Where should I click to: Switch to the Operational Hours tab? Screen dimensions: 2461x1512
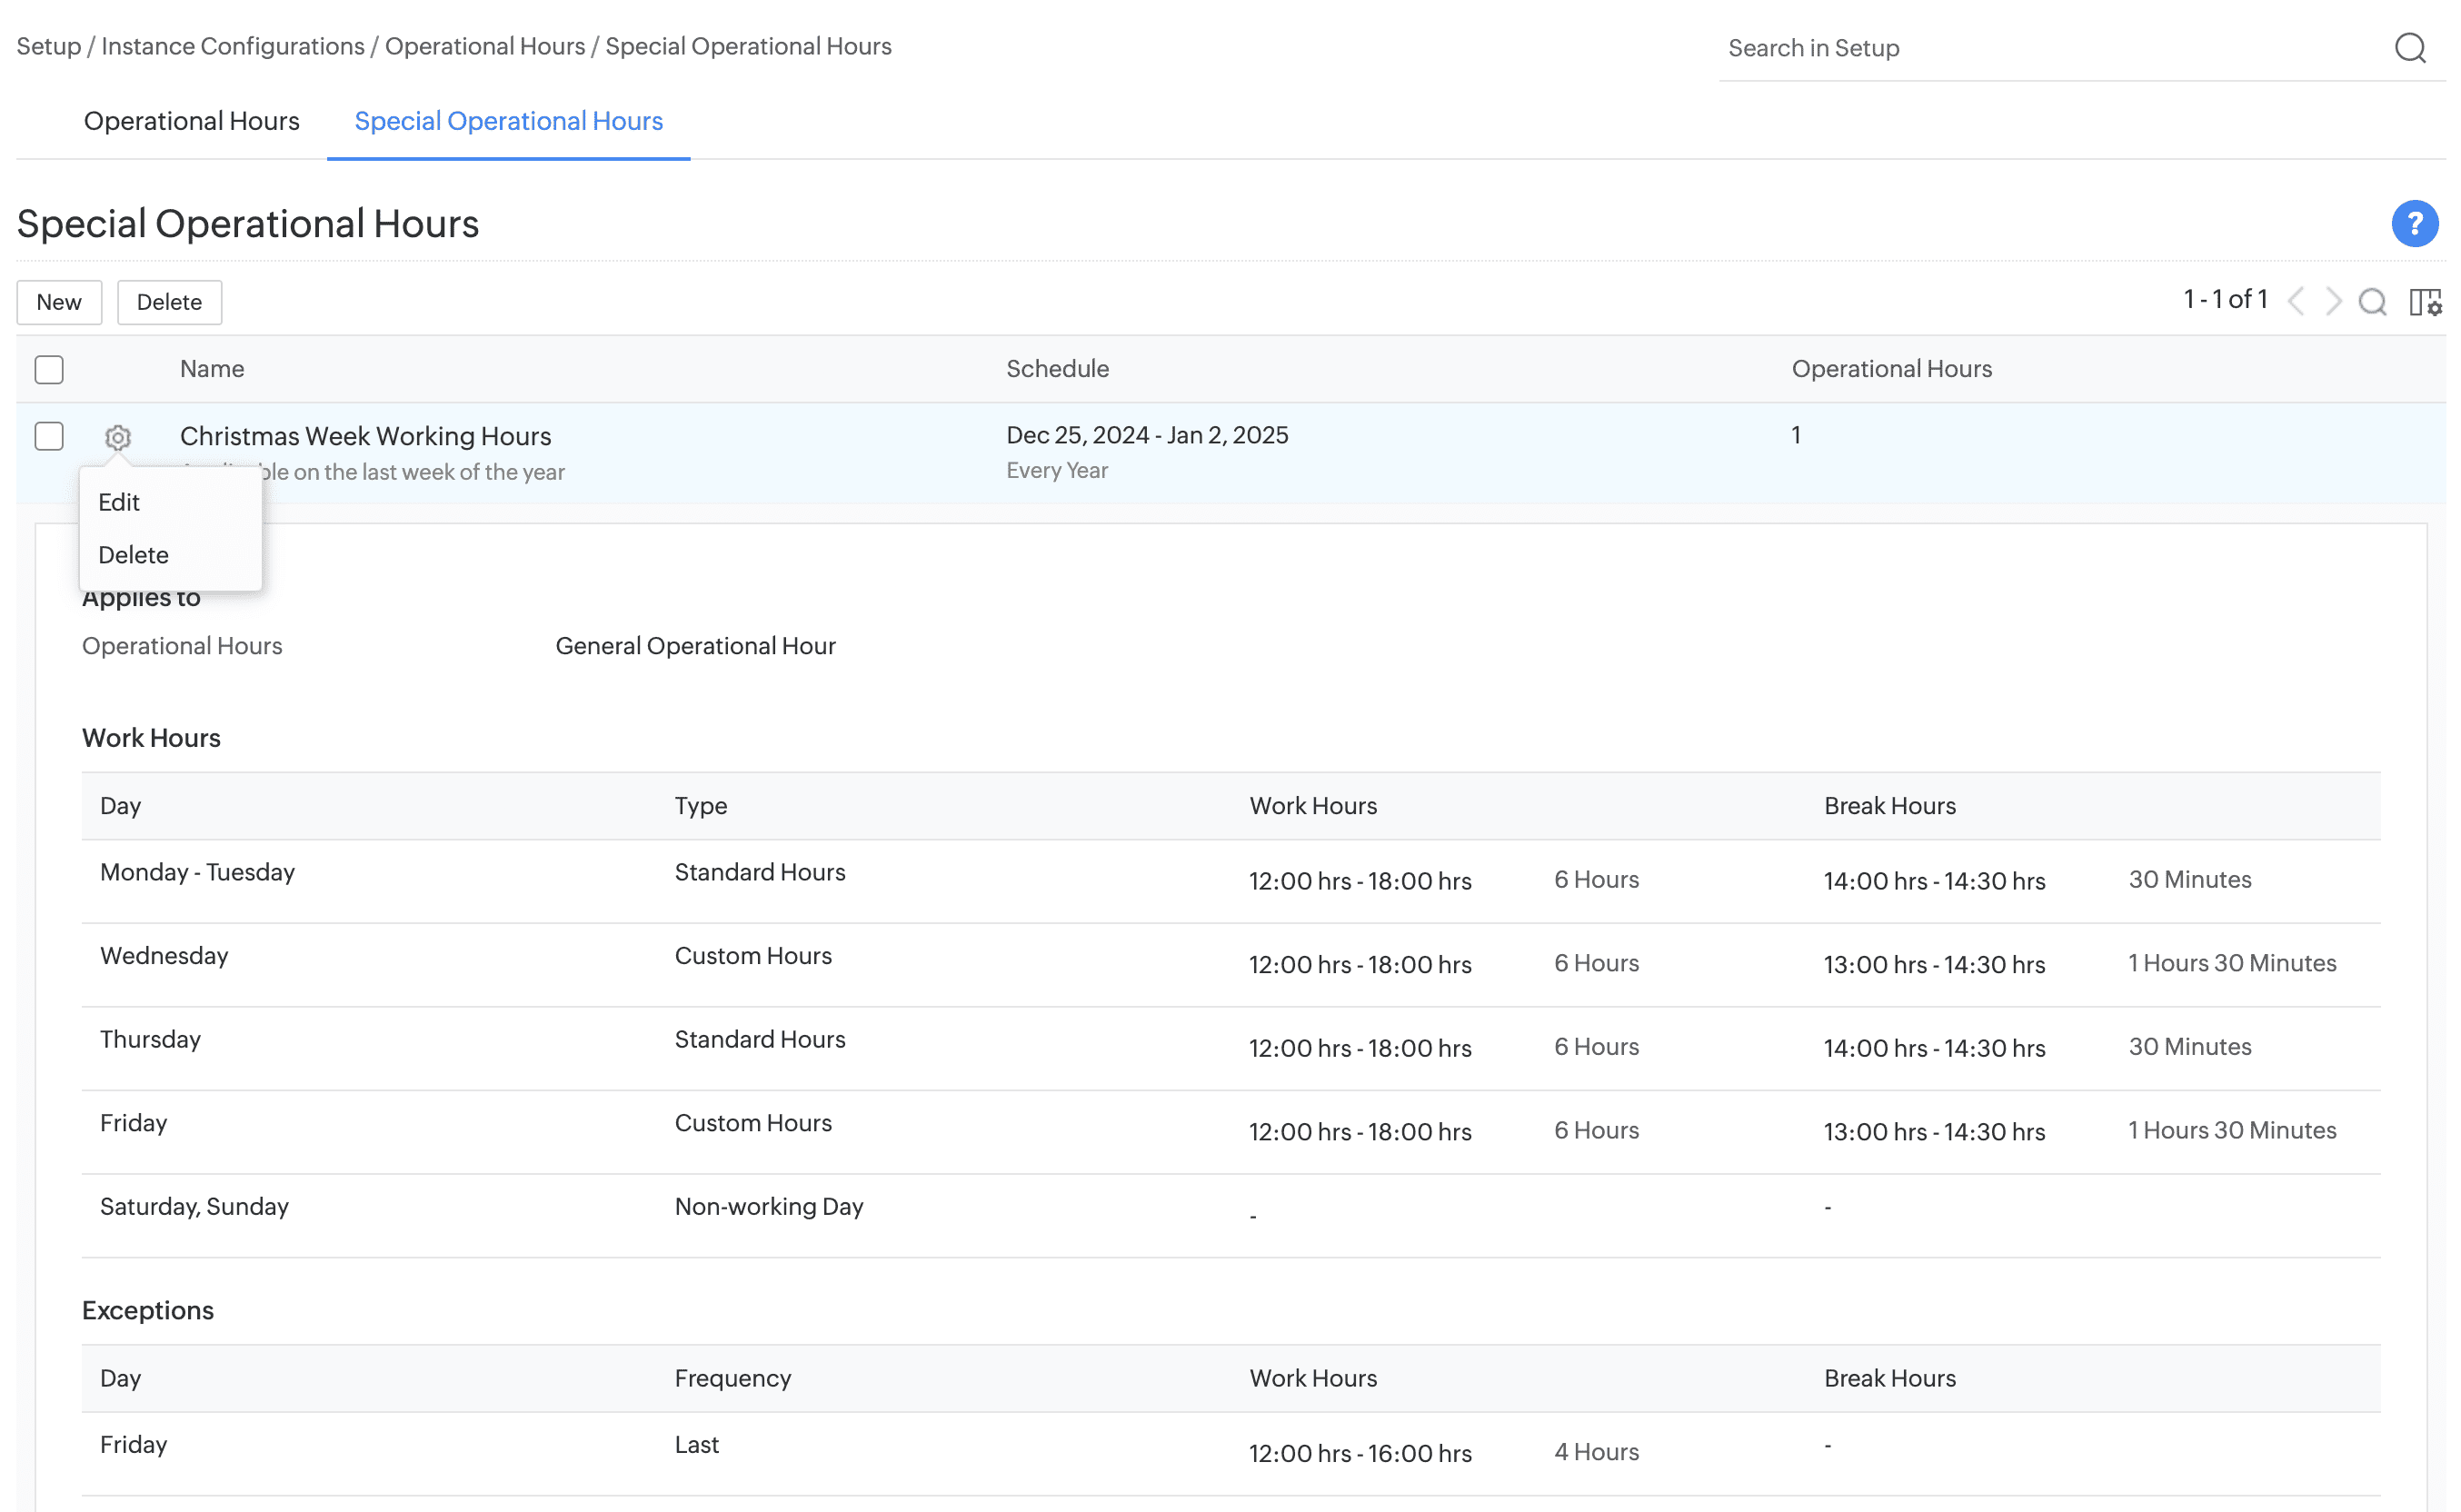coord(191,121)
